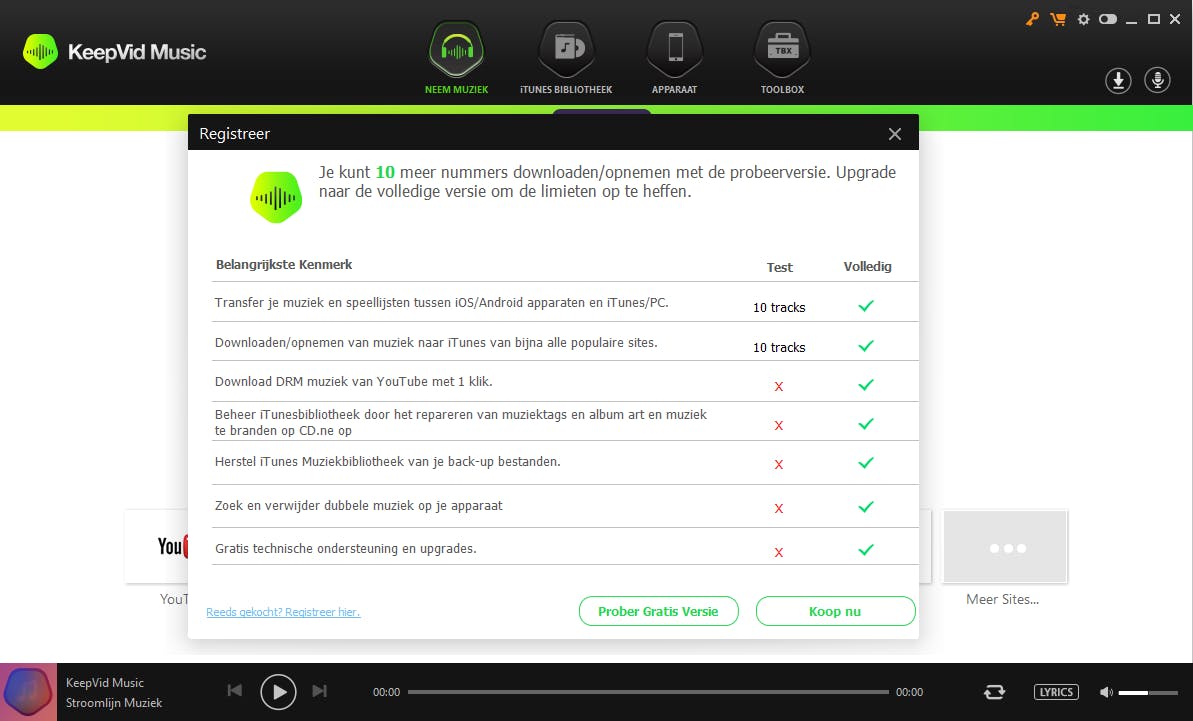This screenshot has height=721, width=1193.
Task: Click 'Belangrijkste Kenmerk' header text
Action: 284,265
